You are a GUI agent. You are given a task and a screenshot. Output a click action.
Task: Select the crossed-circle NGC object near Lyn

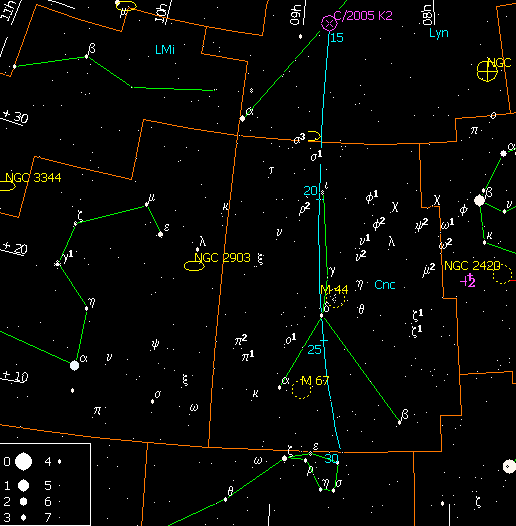[x=487, y=71]
